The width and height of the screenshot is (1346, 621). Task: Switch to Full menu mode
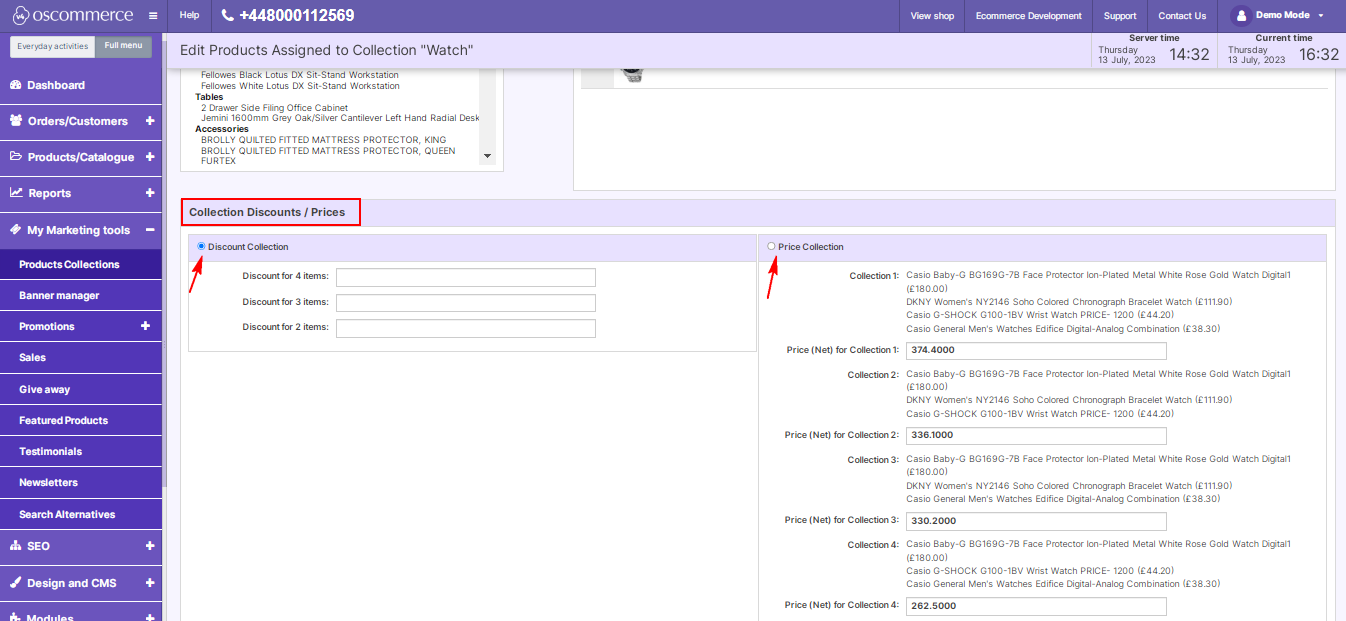point(124,46)
